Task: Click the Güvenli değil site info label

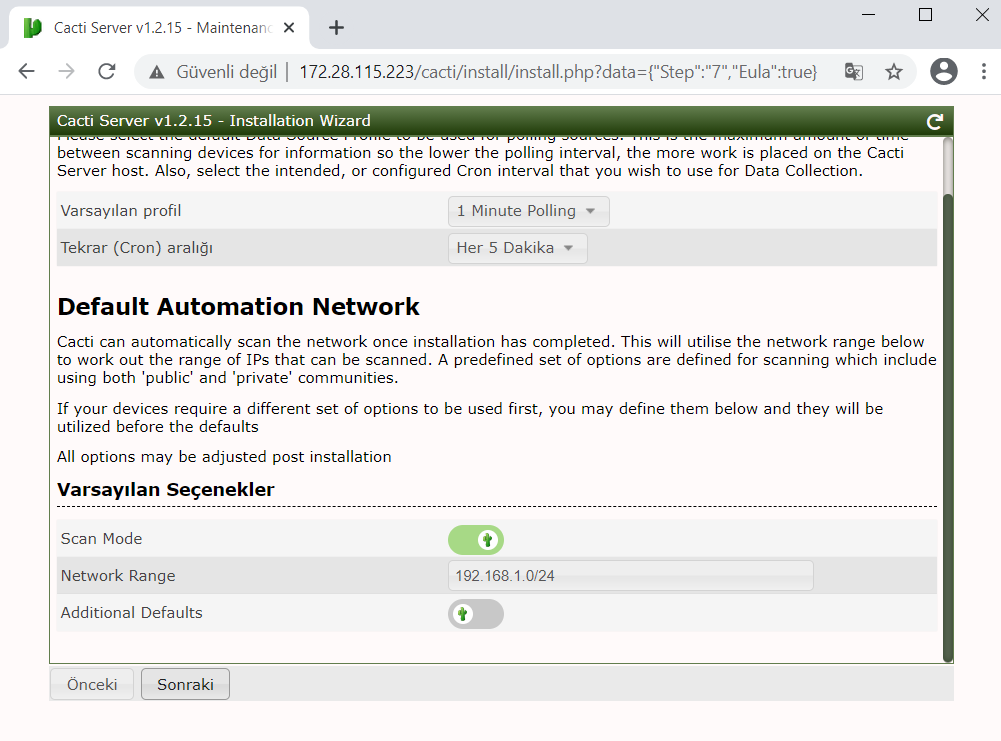Action: coord(227,72)
